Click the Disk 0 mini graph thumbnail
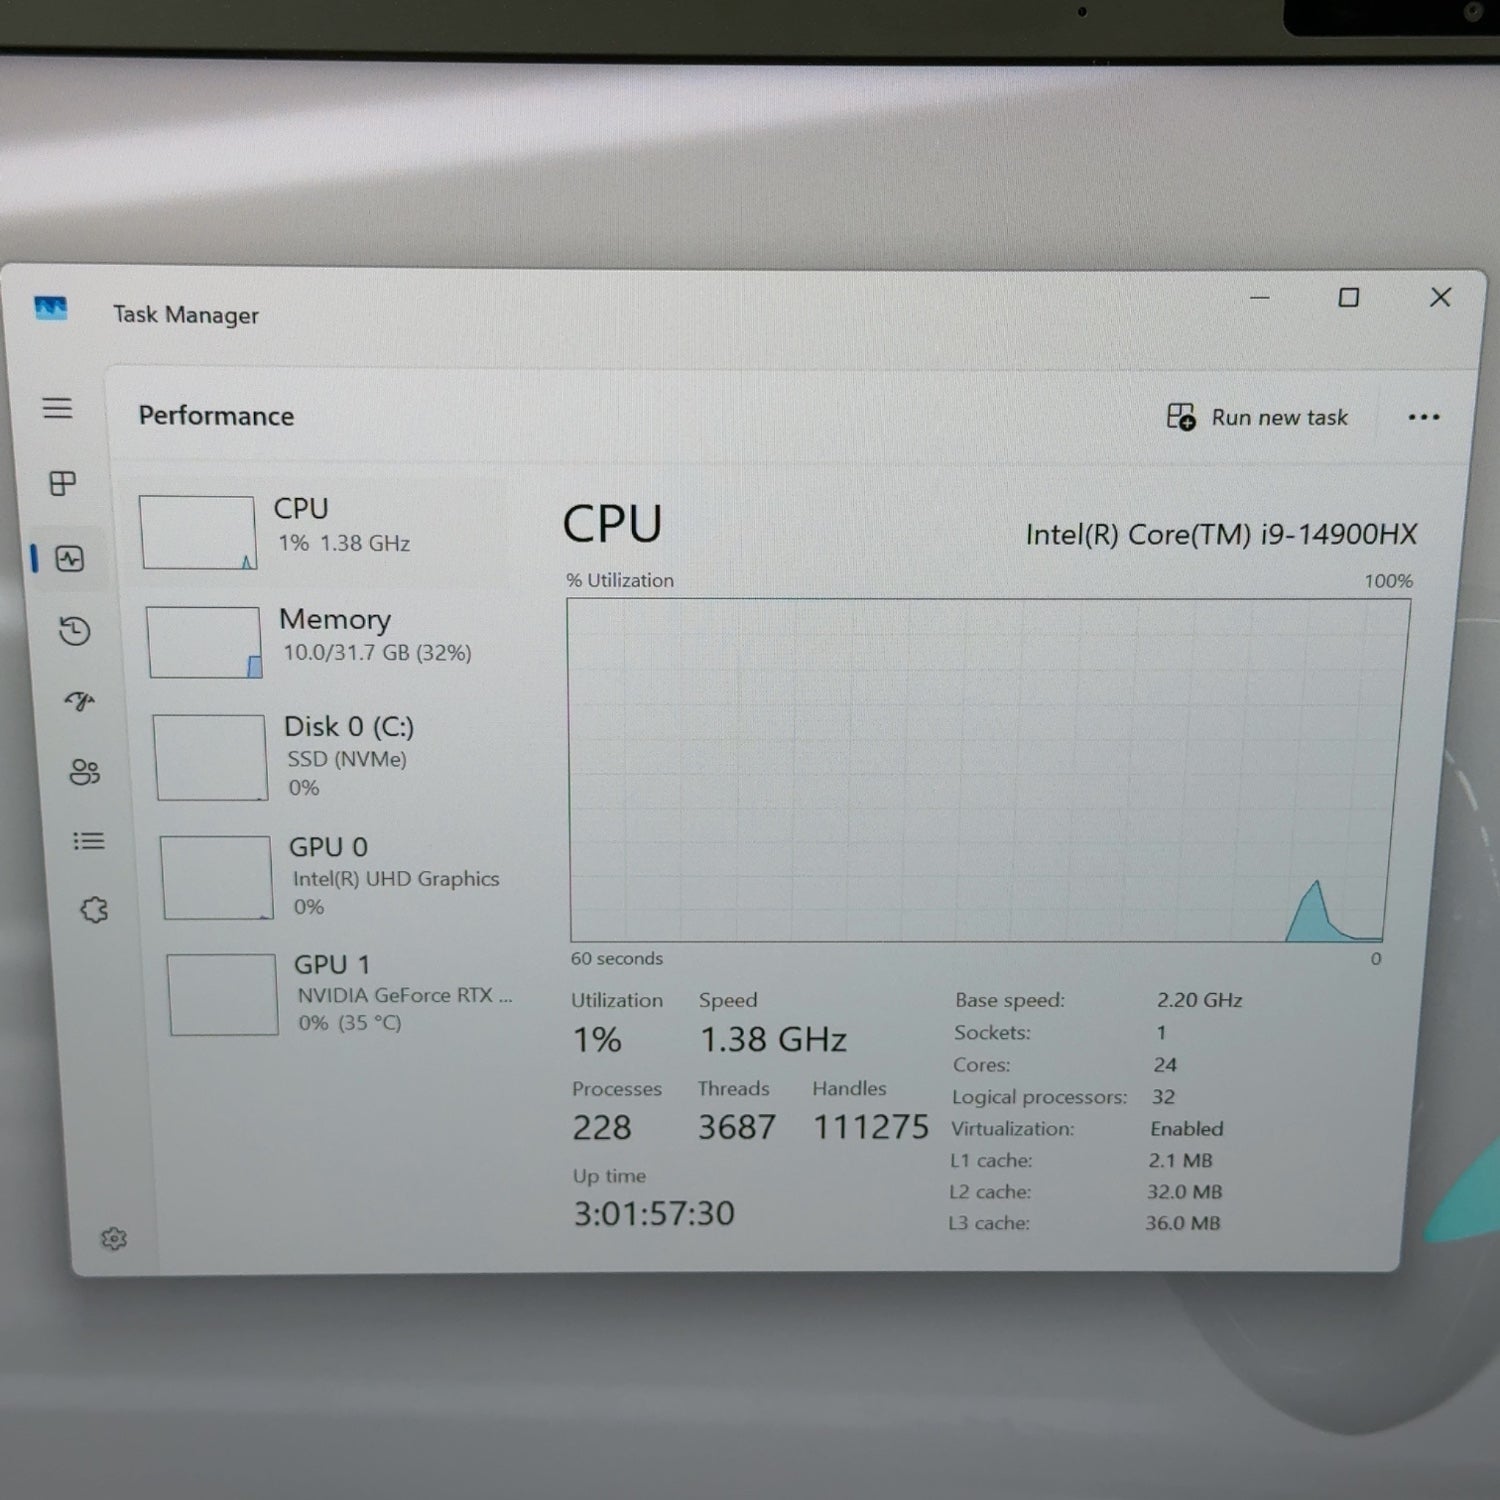Image resolution: width=1500 pixels, height=1500 pixels. 210,757
